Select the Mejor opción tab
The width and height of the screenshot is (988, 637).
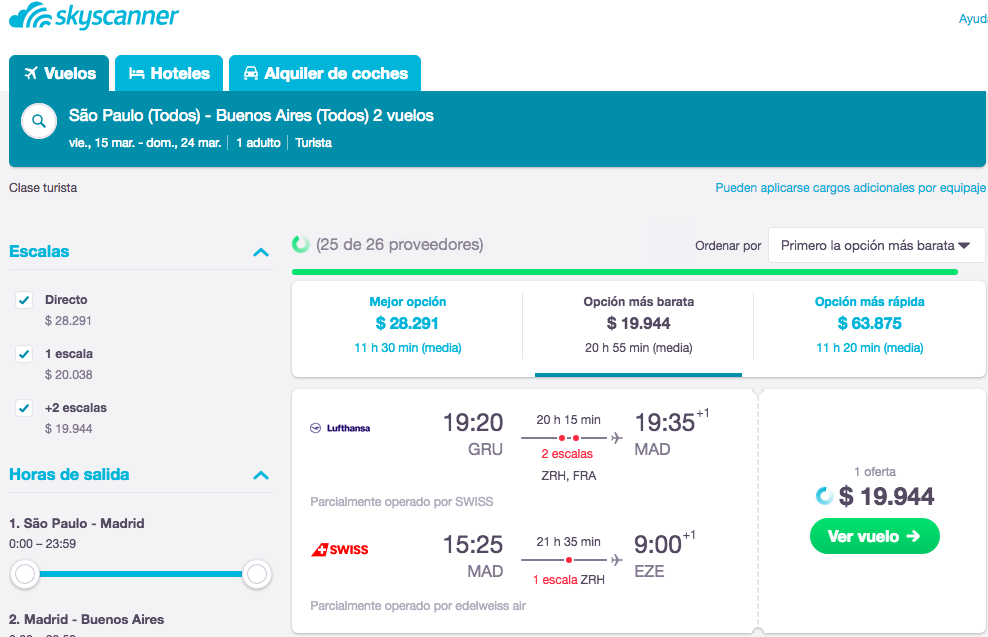tap(407, 324)
